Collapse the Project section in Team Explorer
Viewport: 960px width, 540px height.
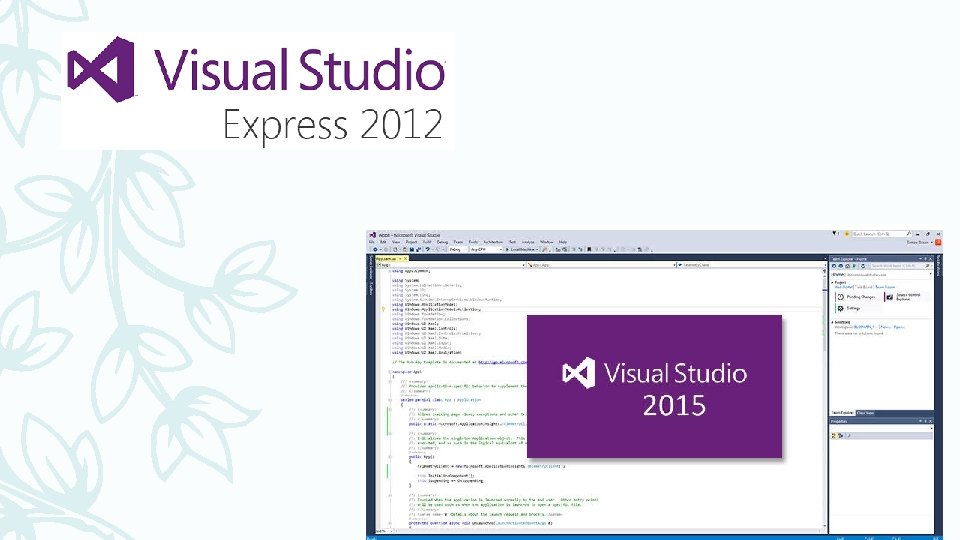(833, 282)
